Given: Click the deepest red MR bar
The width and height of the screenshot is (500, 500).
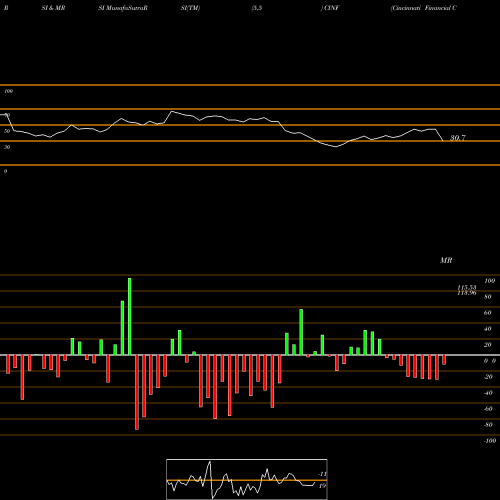Looking at the screenshot, I should (137, 392).
